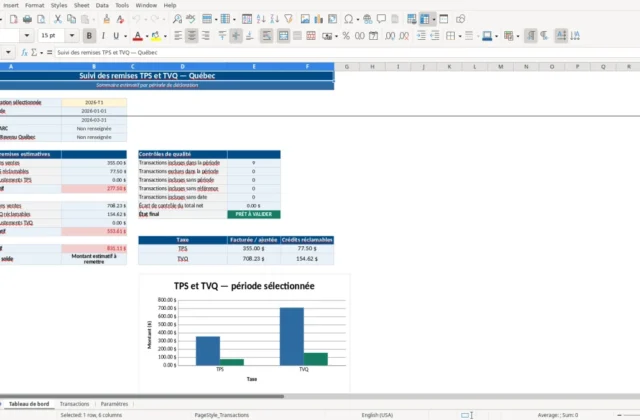The height and width of the screenshot is (420, 640).
Task: Increase indent with the toolbar icon
Action: click(421, 36)
